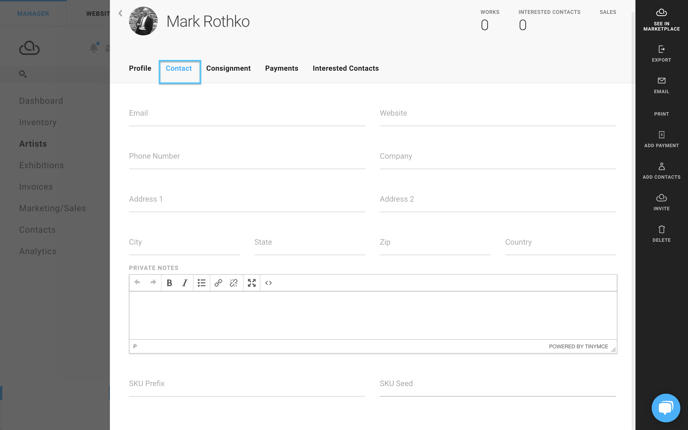Open Contacts in left navigation
The height and width of the screenshot is (430, 688).
pyautogui.click(x=37, y=230)
